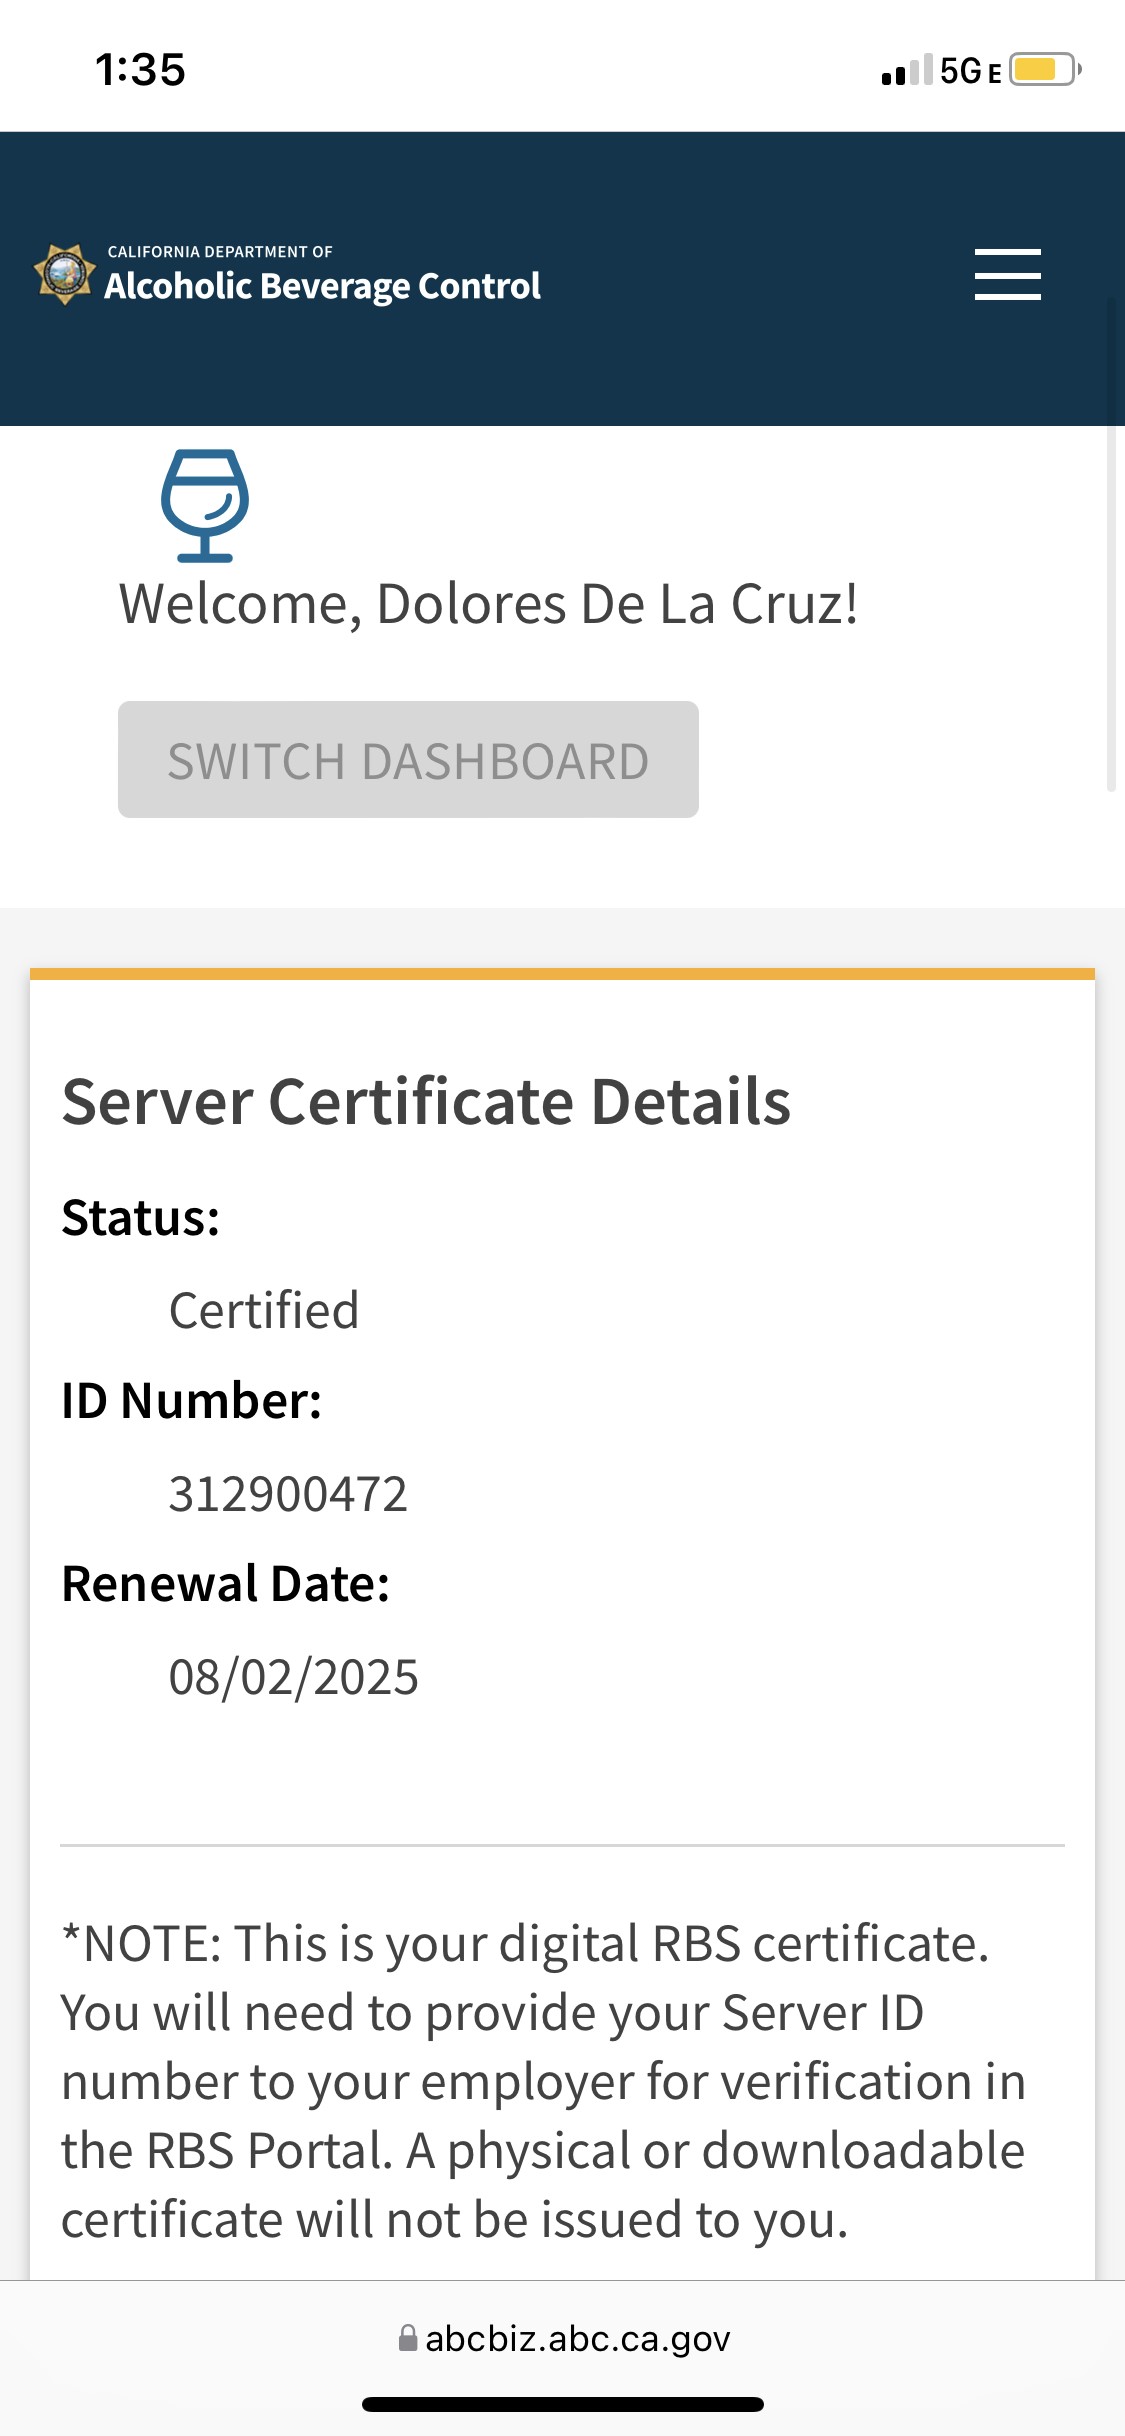Tap the battery icon in status bar
The height and width of the screenshot is (2436, 1125).
tap(1043, 70)
